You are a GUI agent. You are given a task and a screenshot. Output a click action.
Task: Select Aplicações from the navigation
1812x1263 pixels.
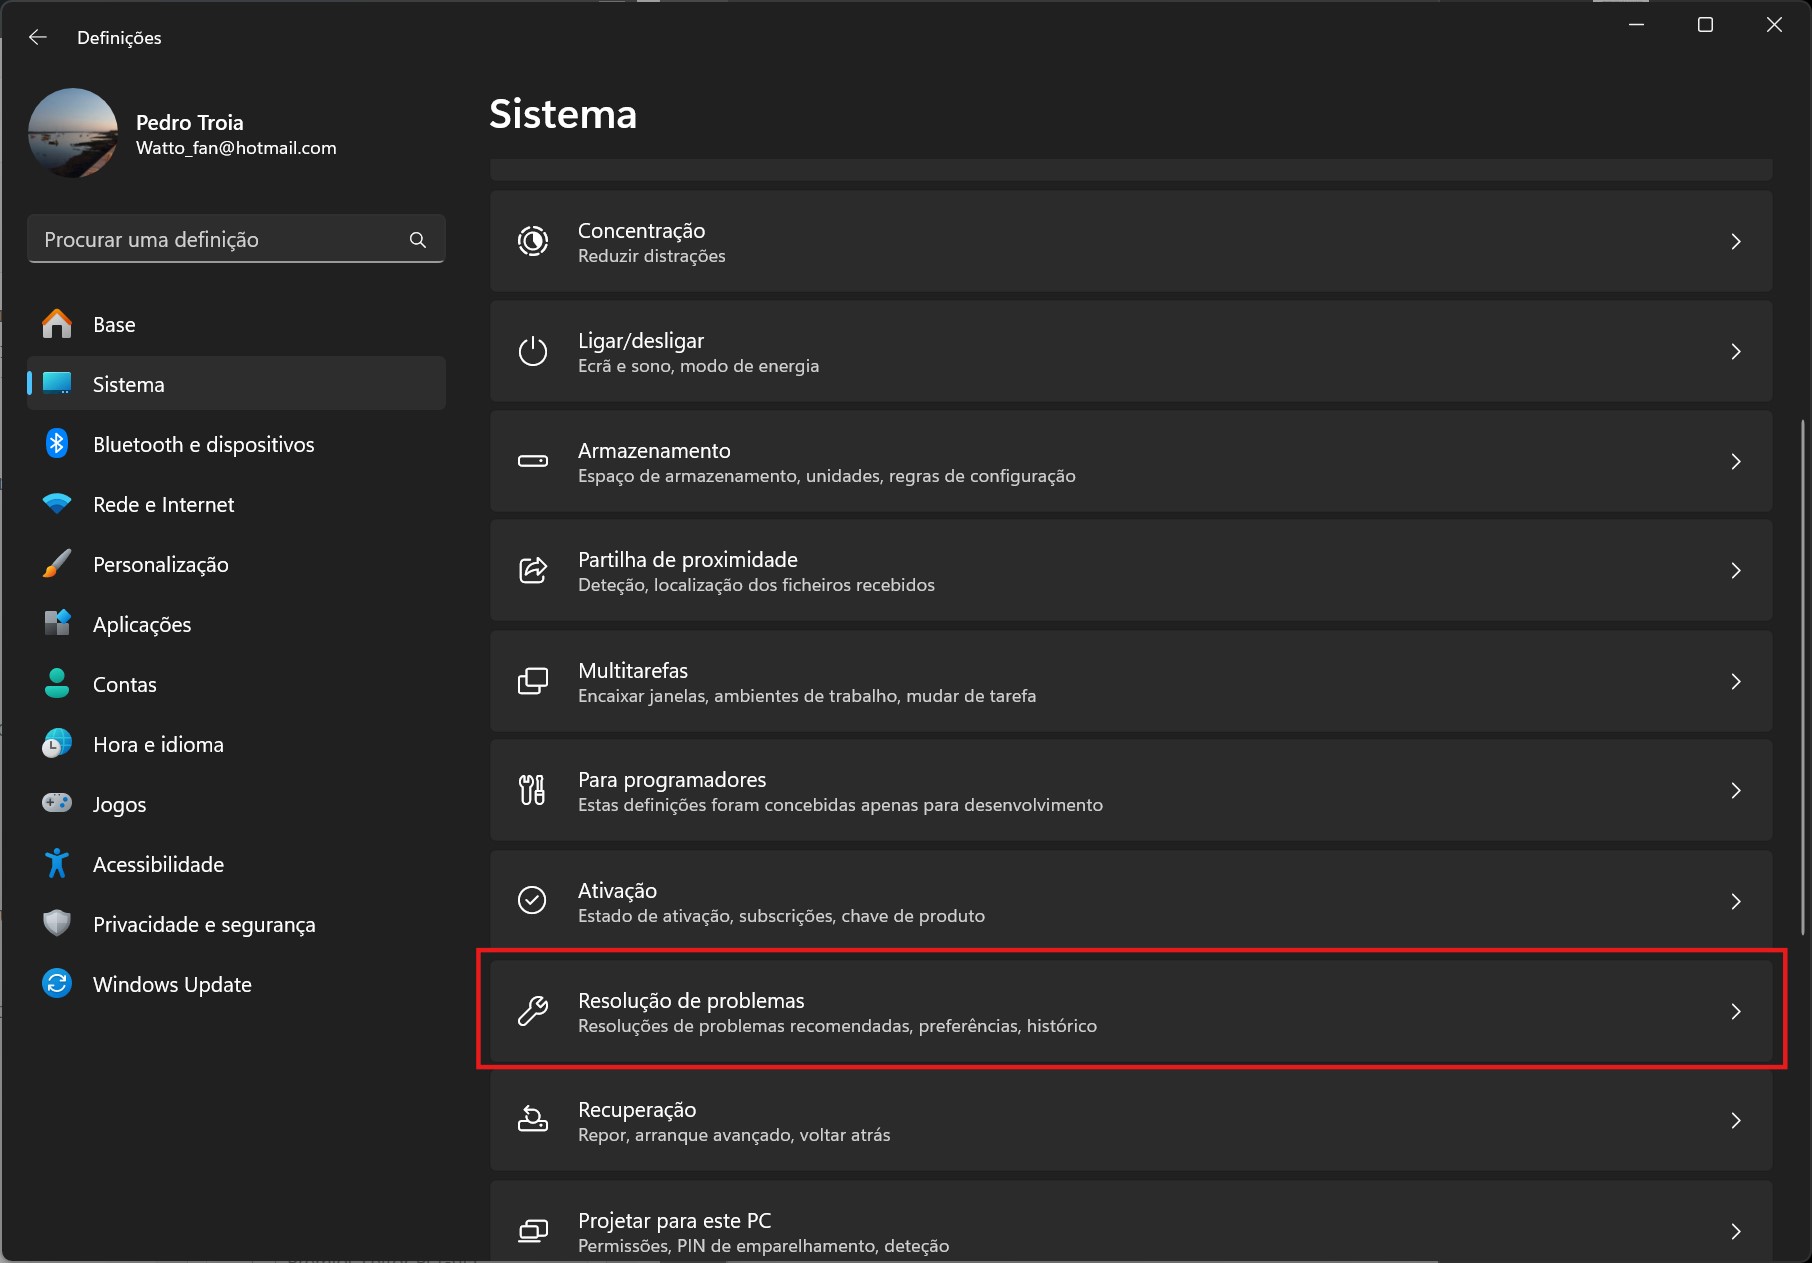[236, 624]
